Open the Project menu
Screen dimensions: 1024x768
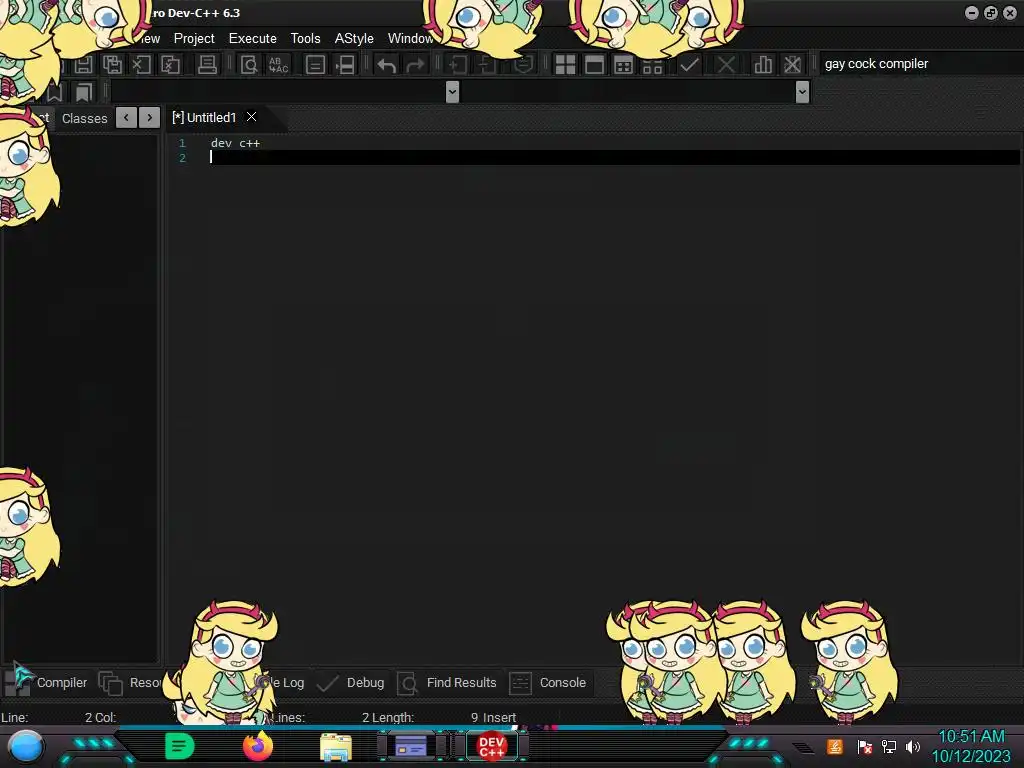click(x=194, y=39)
